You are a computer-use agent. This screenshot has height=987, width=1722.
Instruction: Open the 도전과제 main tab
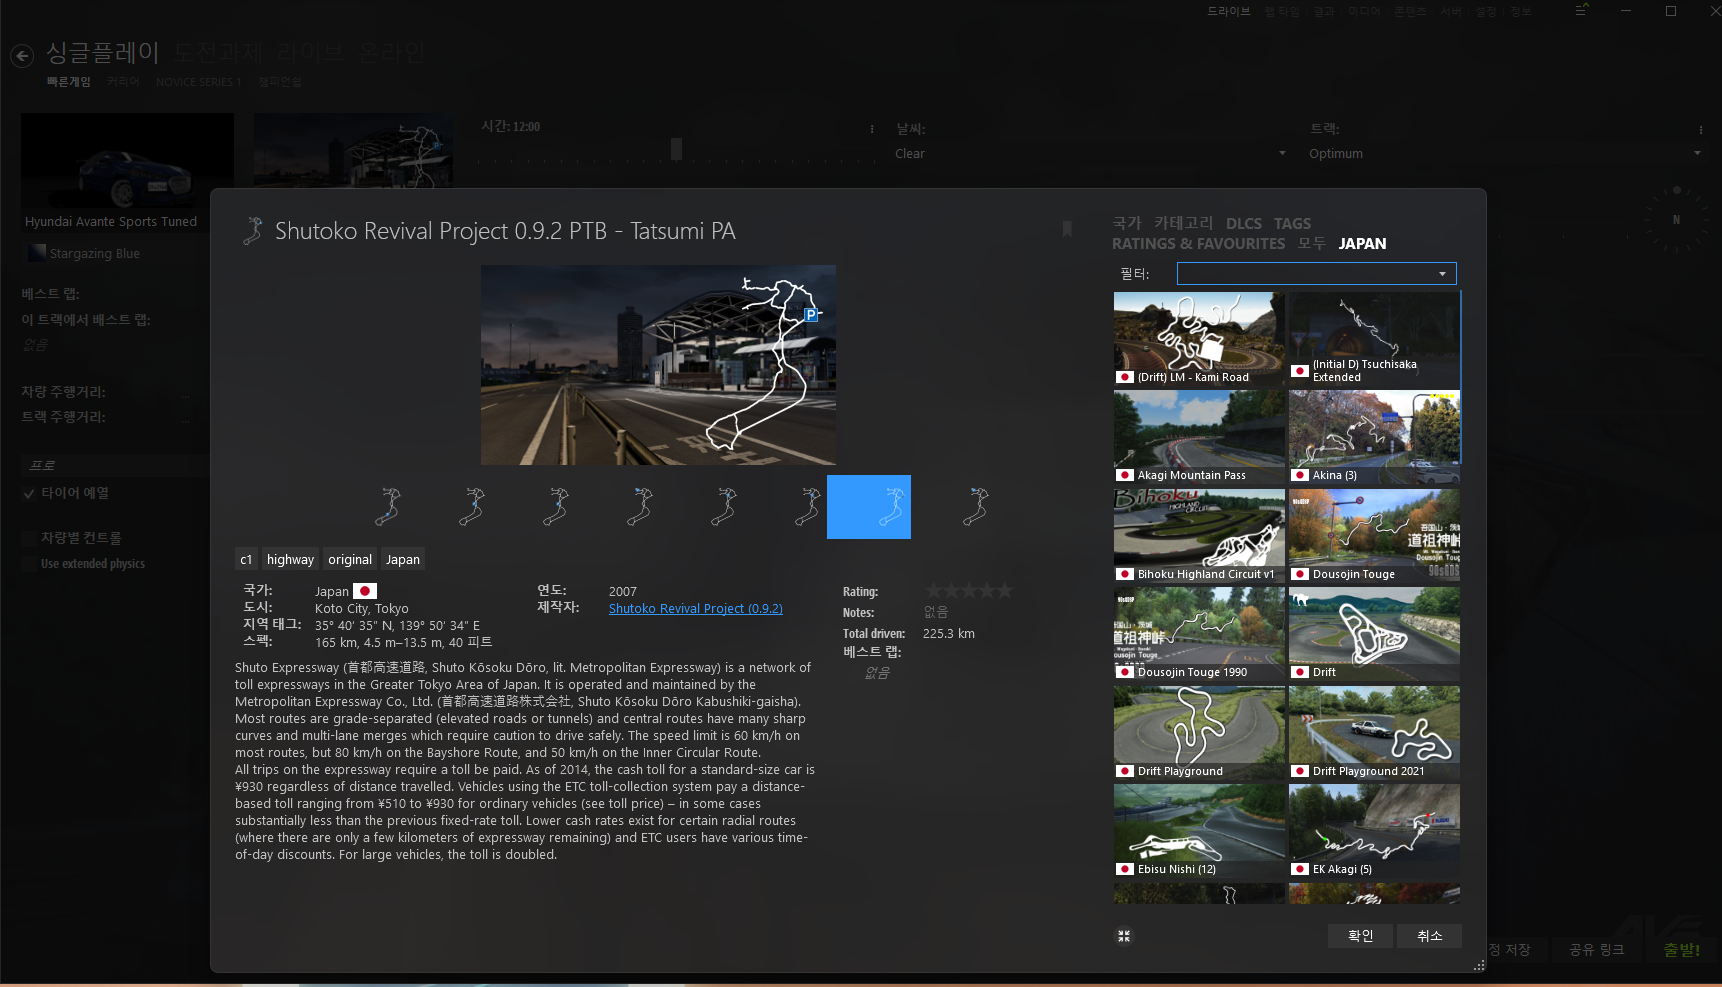click(x=219, y=52)
